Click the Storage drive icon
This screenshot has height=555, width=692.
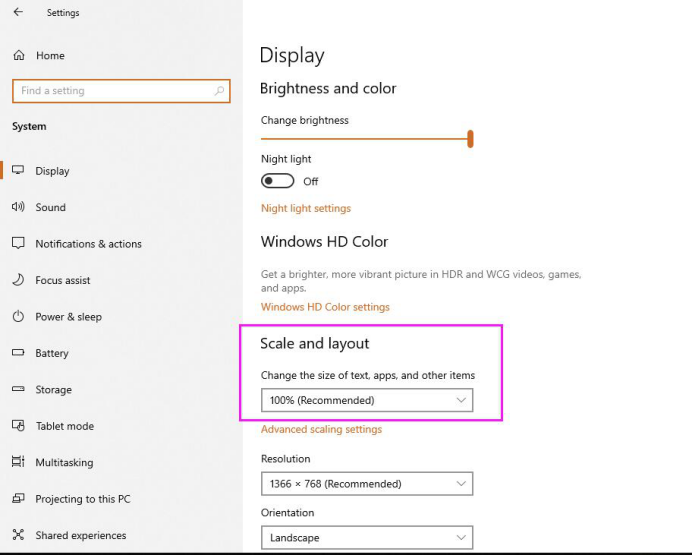point(18,390)
